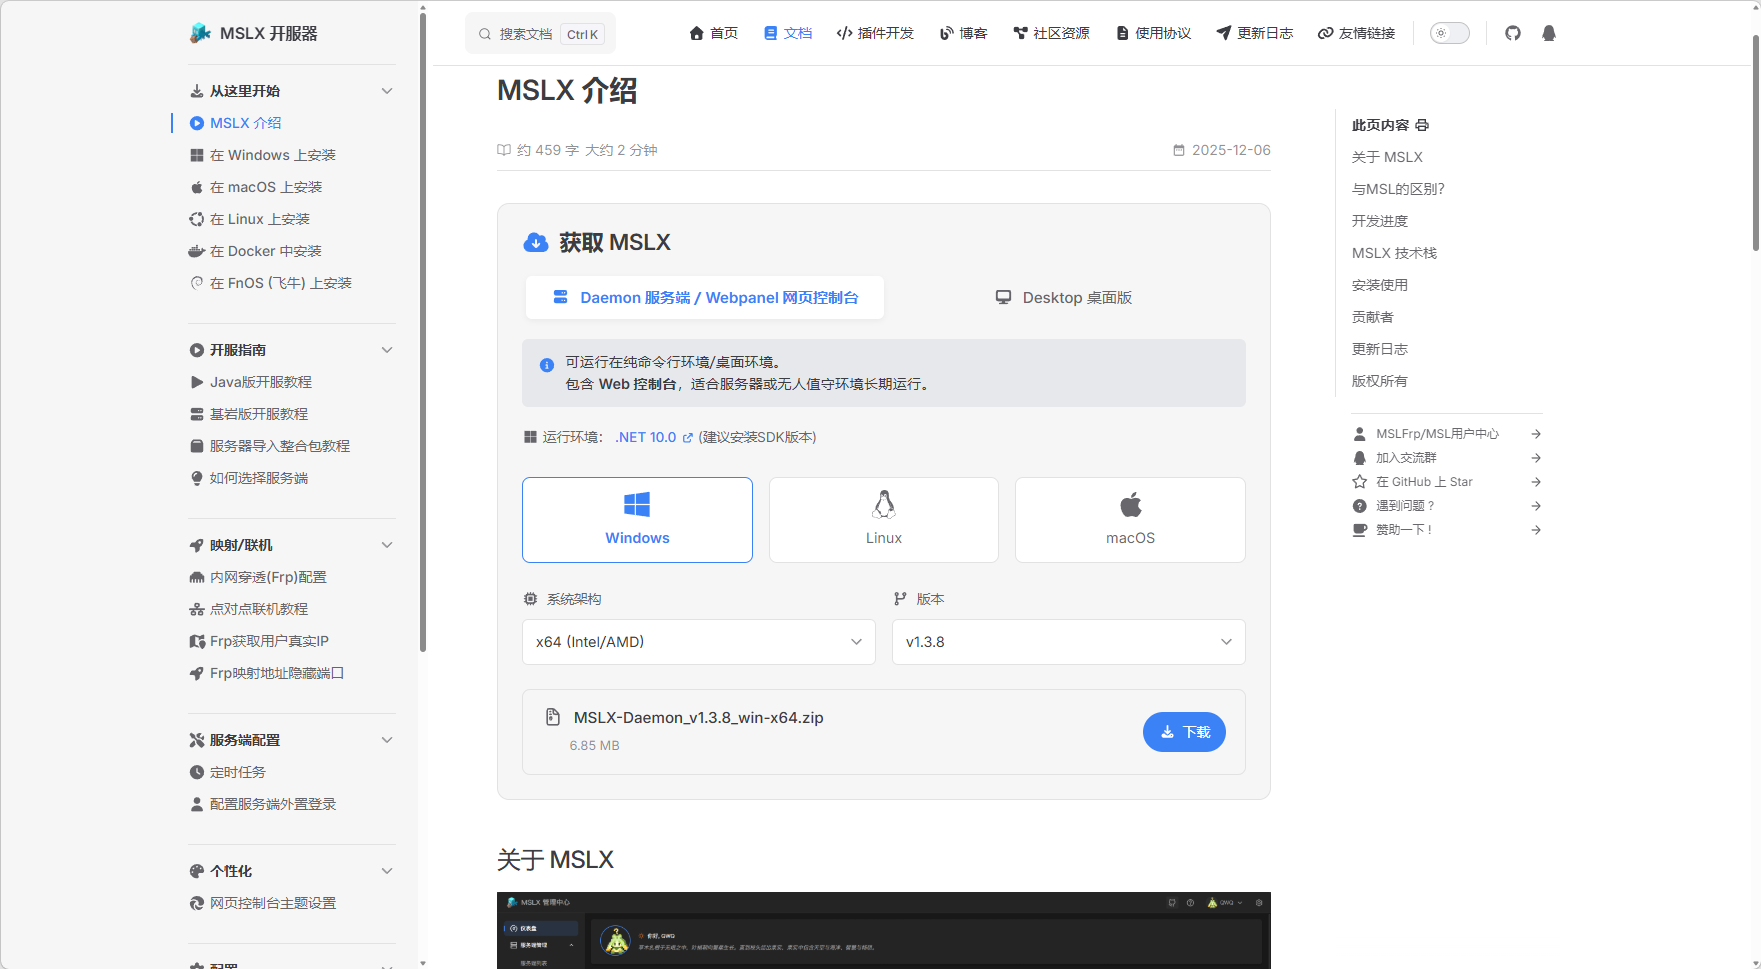Click the .NET 10.0 runtime link
The width and height of the screenshot is (1761, 969).
[x=646, y=438]
